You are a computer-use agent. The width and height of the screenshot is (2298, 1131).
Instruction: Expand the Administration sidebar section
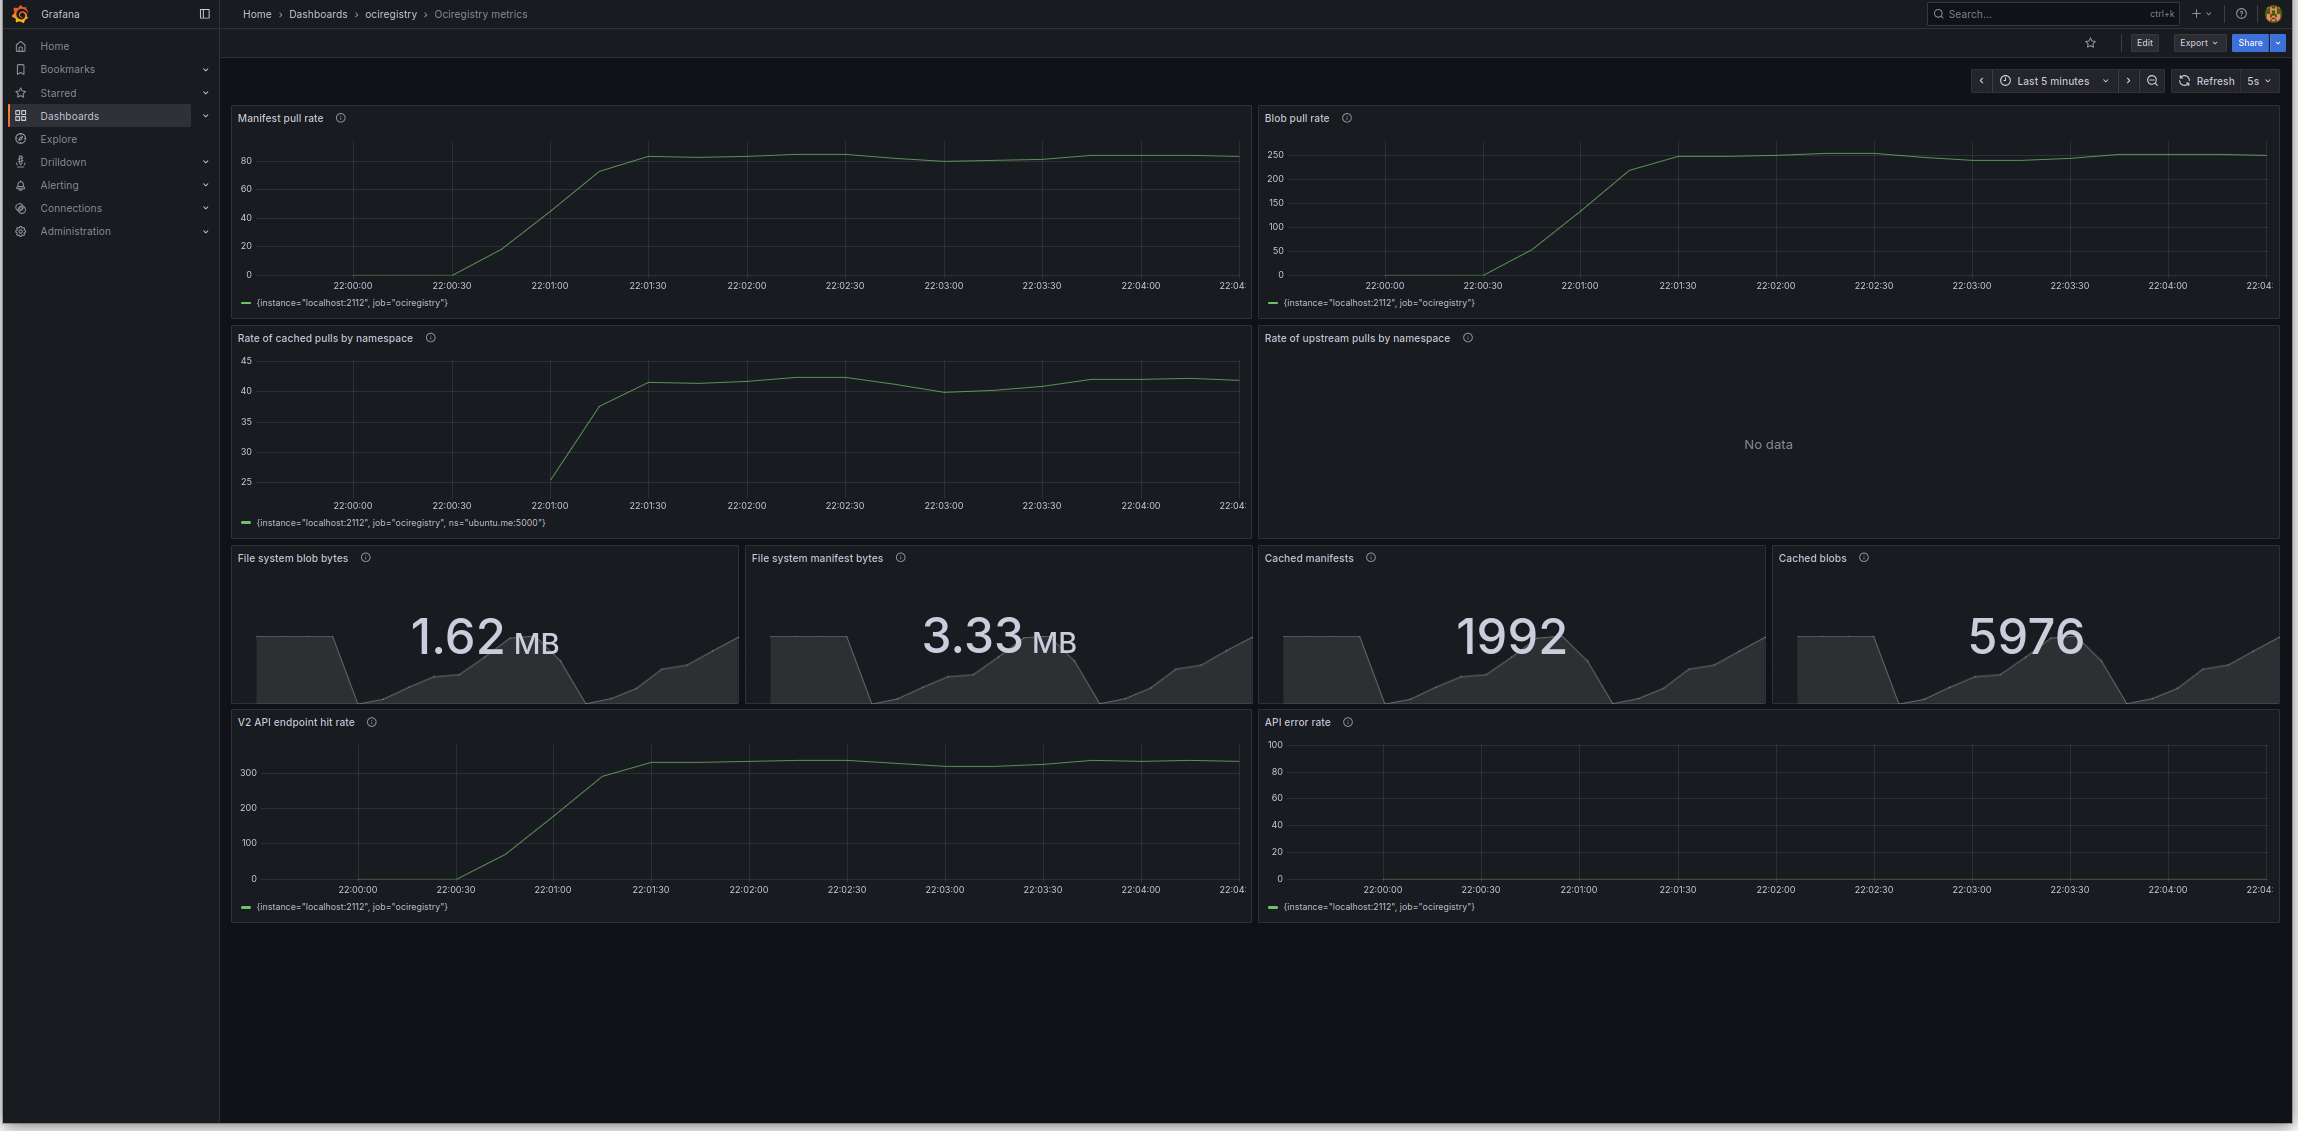tap(206, 231)
